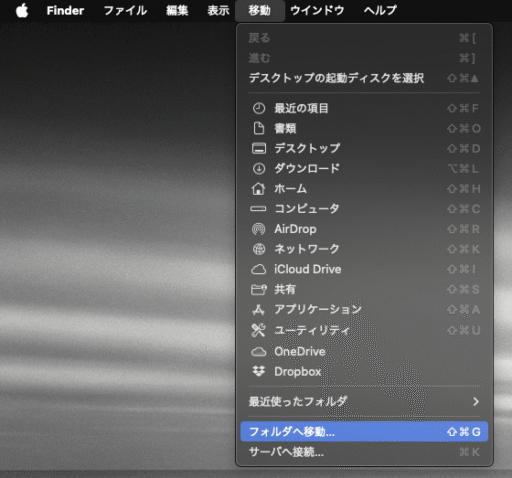Click the ユーティリティ tools icon
The image size is (512, 478).
(x=259, y=330)
